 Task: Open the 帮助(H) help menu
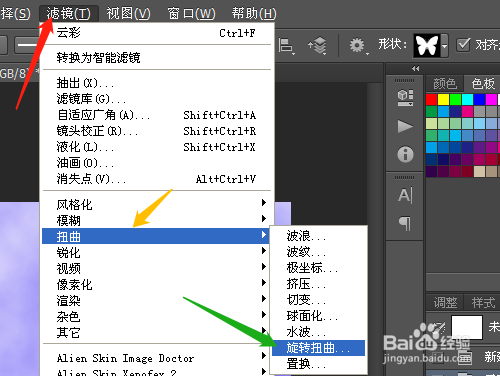point(254,14)
